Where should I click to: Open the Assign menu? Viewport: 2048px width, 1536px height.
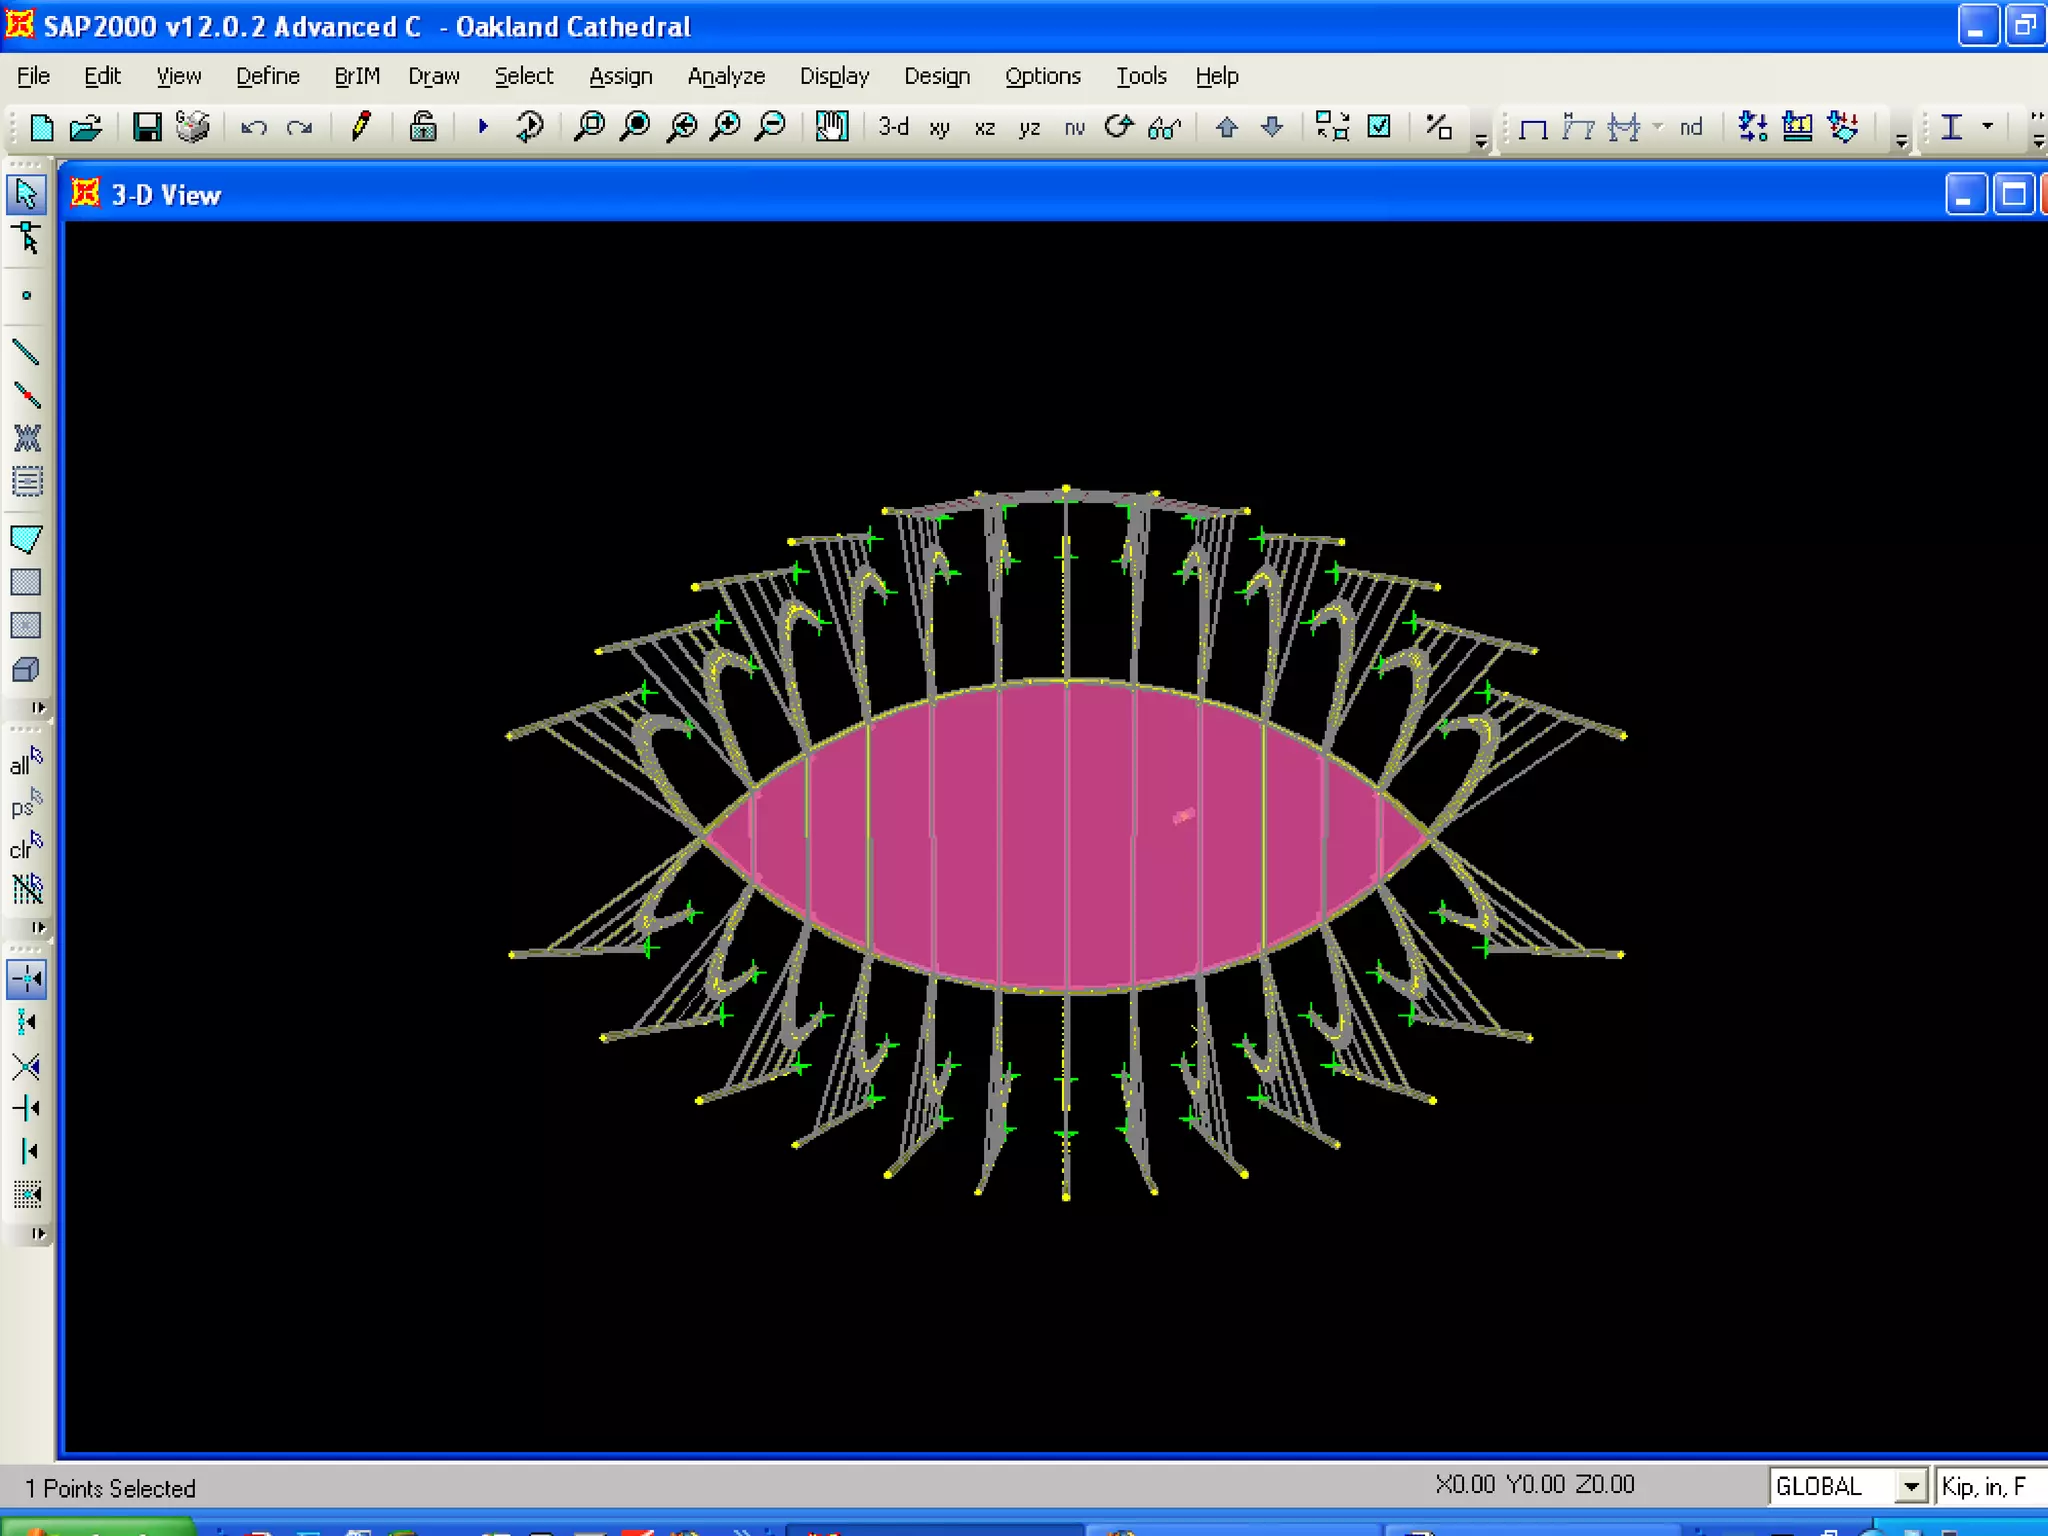[x=620, y=76]
